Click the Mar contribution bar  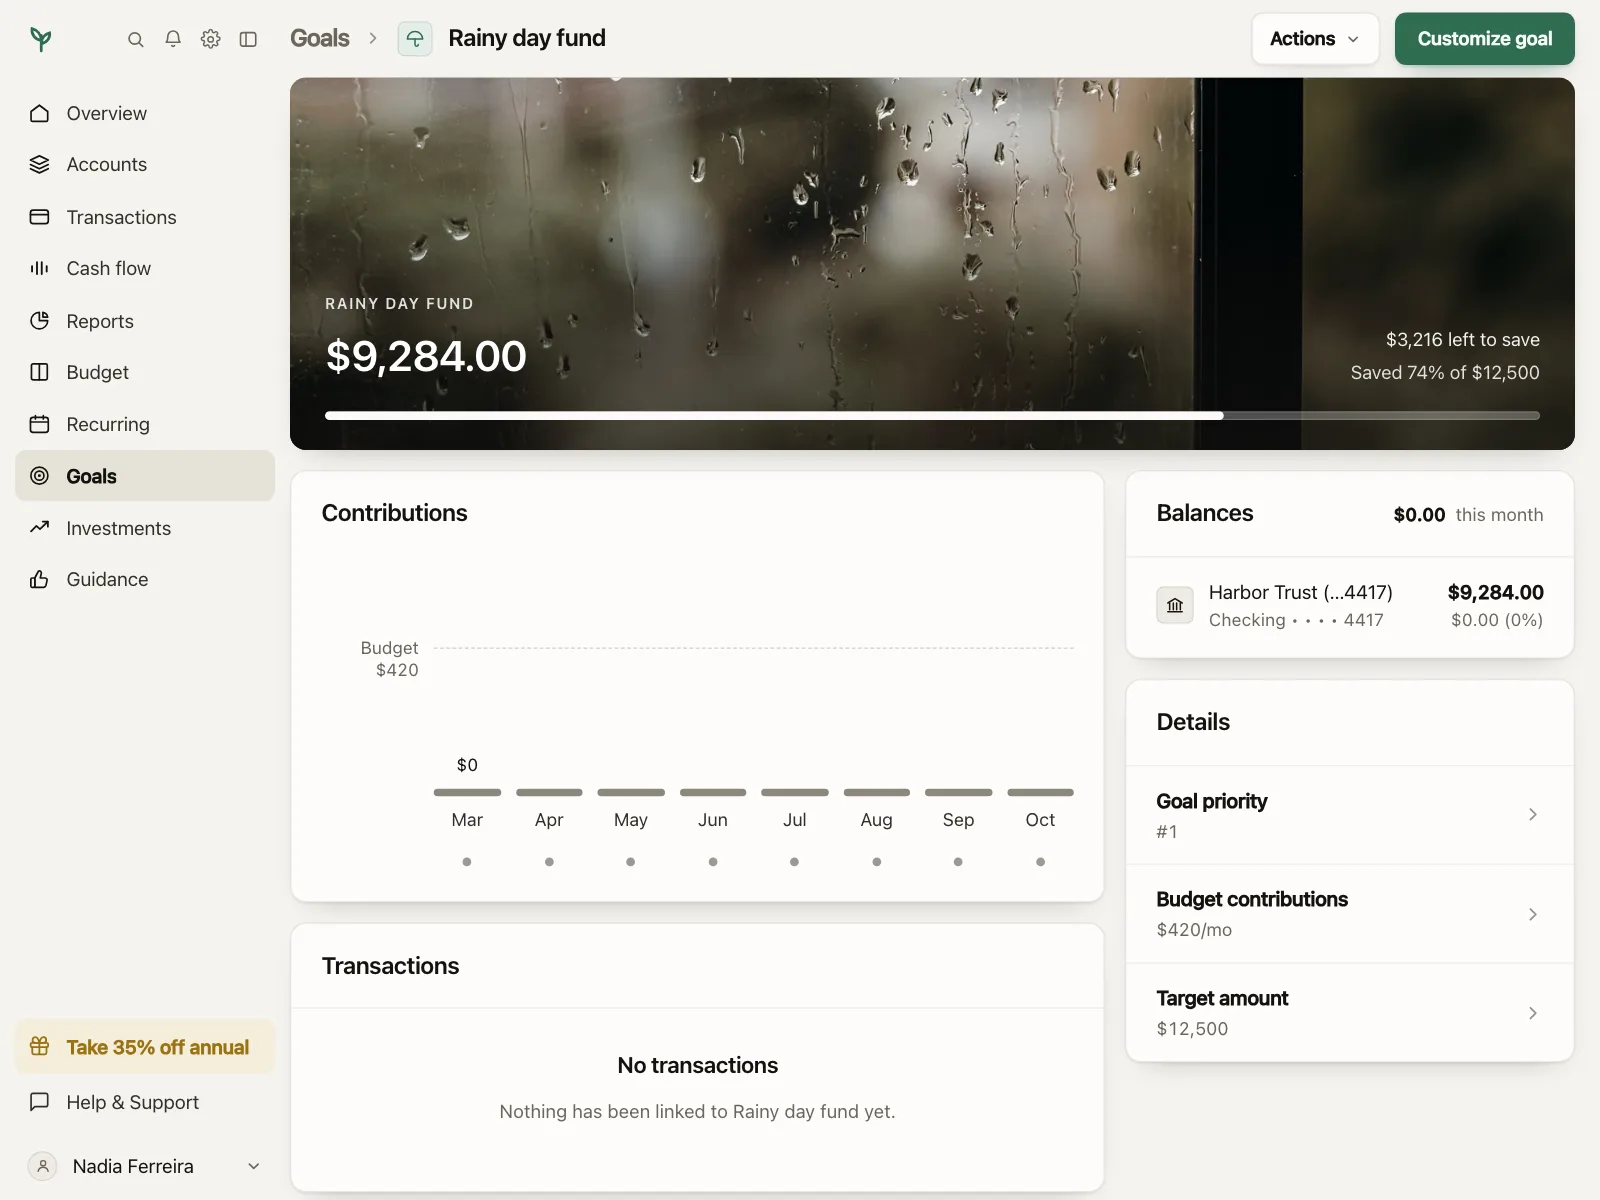tap(467, 792)
